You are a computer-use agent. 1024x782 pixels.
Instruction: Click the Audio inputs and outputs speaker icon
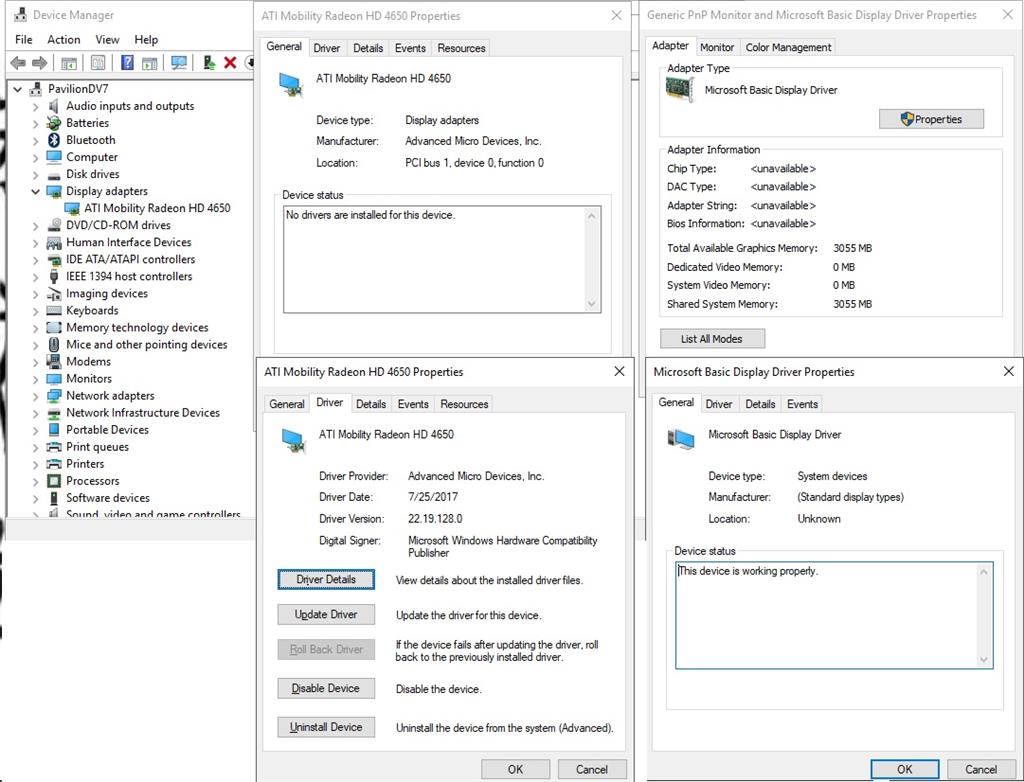(x=54, y=106)
